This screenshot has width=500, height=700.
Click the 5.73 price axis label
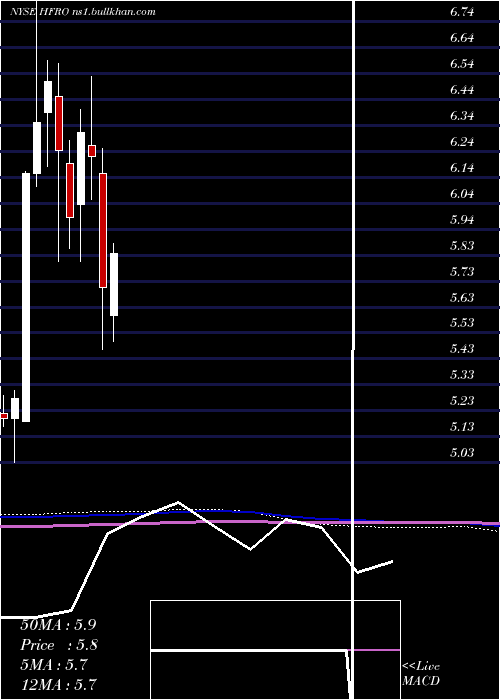[x=461, y=271]
